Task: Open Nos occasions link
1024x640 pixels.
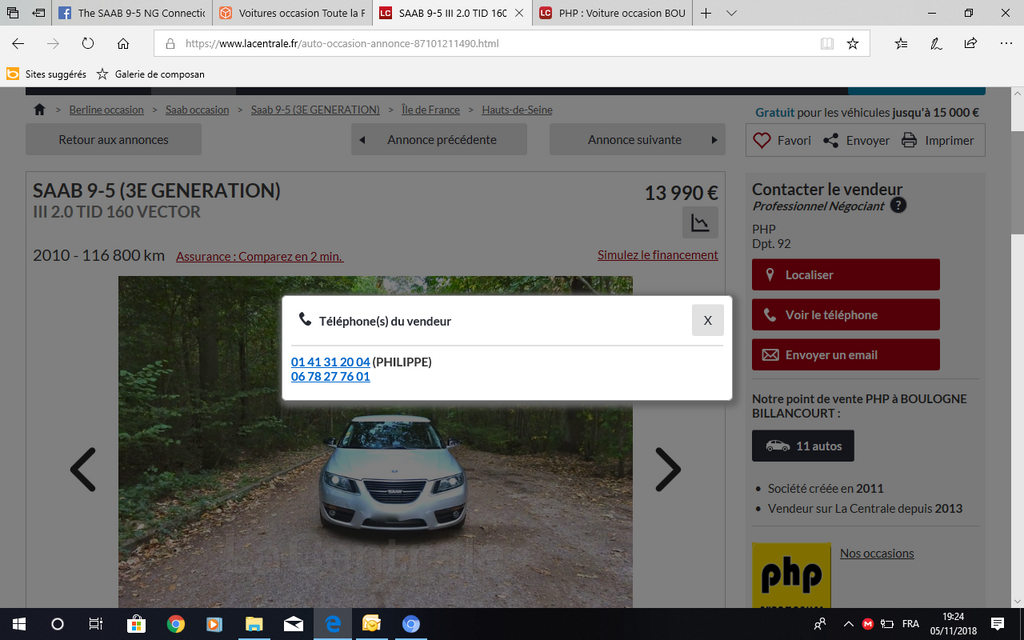Action: pyautogui.click(x=877, y=553)
